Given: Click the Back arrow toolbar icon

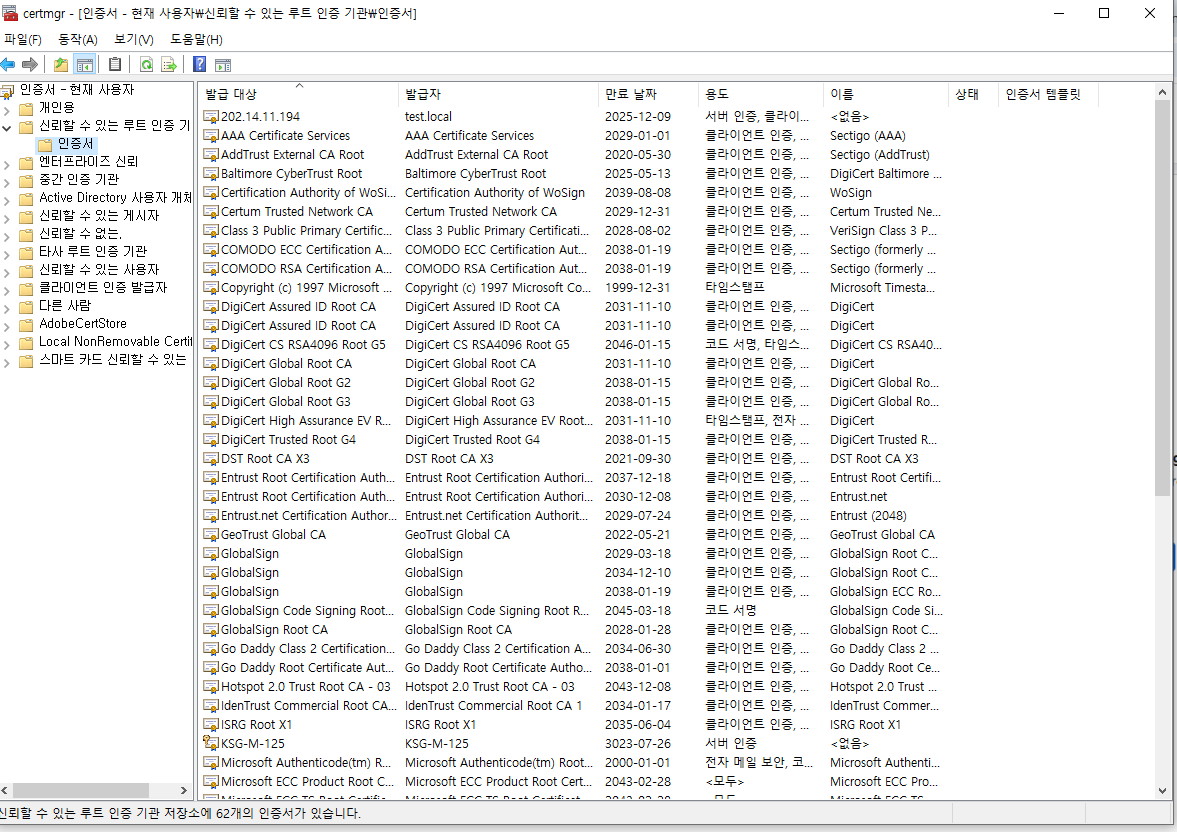Looking at the screenshot, I should click(8, 65).
